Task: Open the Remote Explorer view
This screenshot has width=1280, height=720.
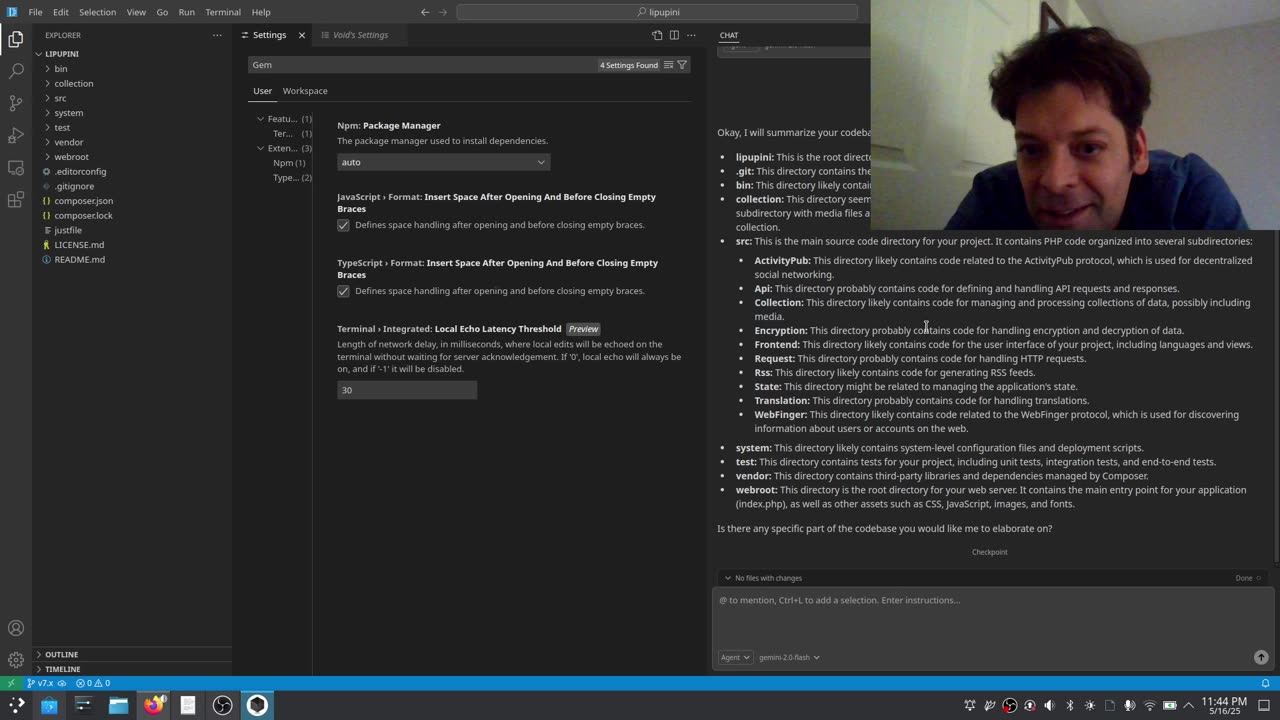Action: [15, 167]
